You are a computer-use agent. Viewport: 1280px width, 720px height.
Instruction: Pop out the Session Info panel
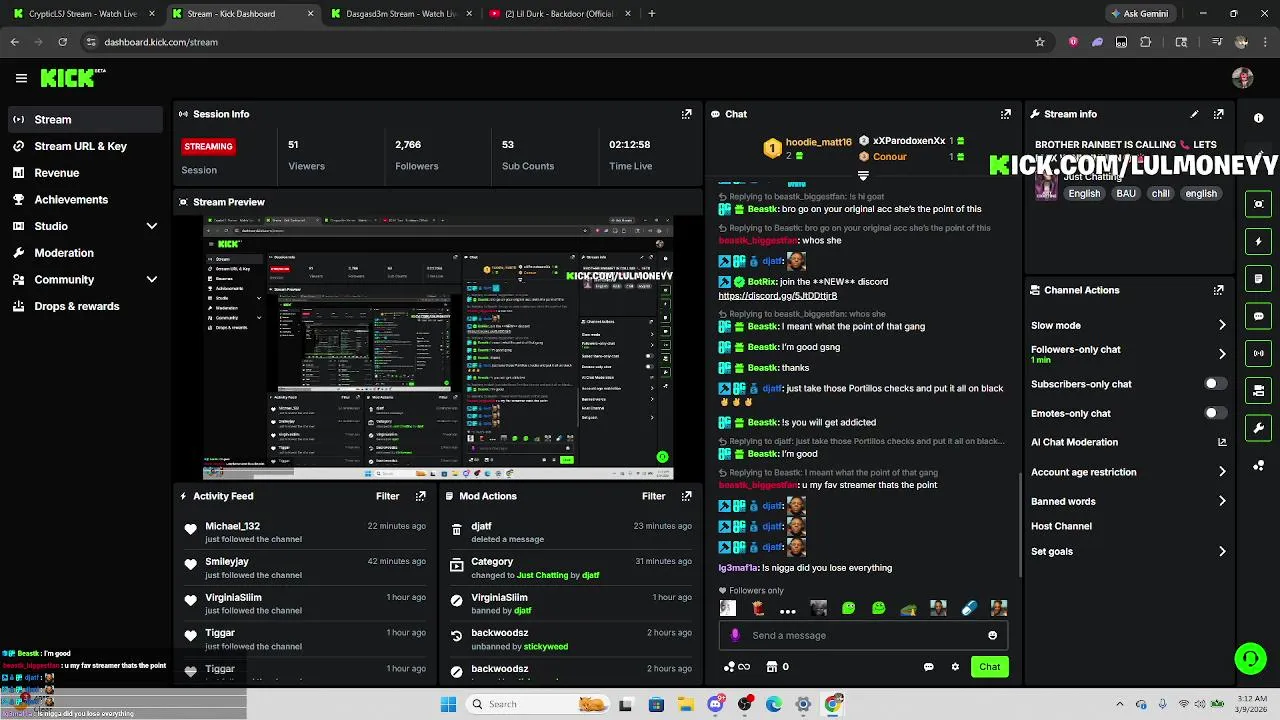[686, 114]
